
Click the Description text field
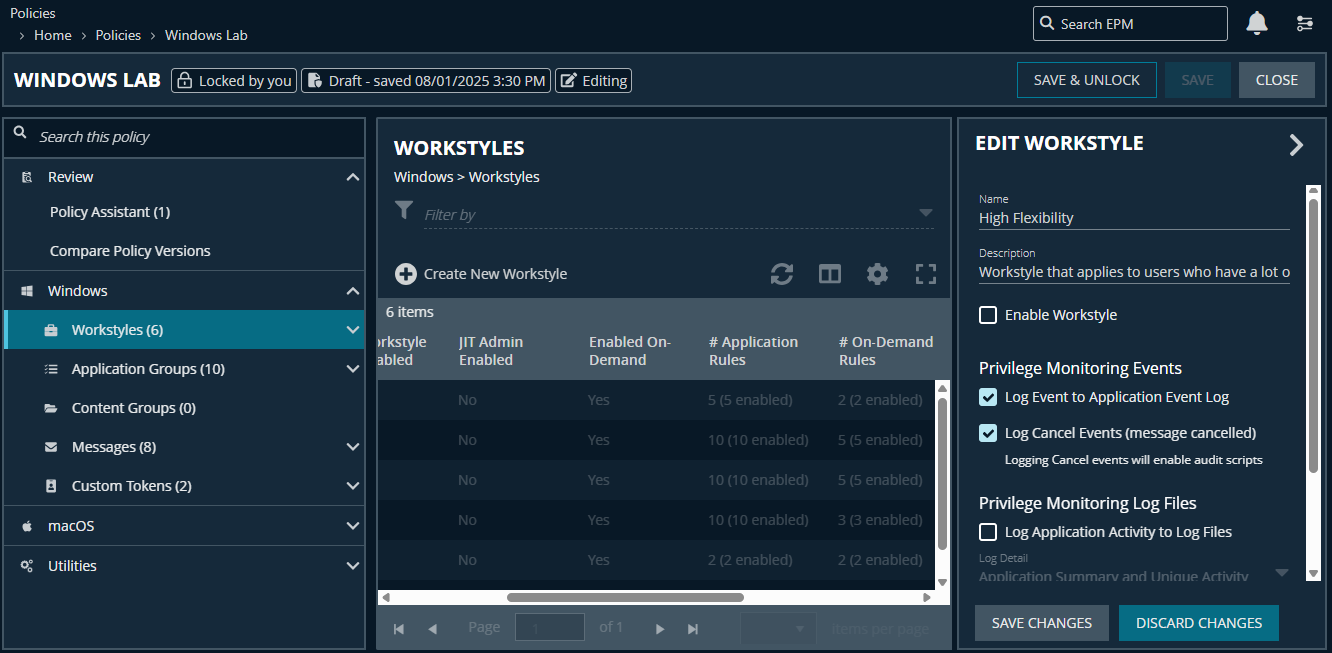tap(1134, 272)
